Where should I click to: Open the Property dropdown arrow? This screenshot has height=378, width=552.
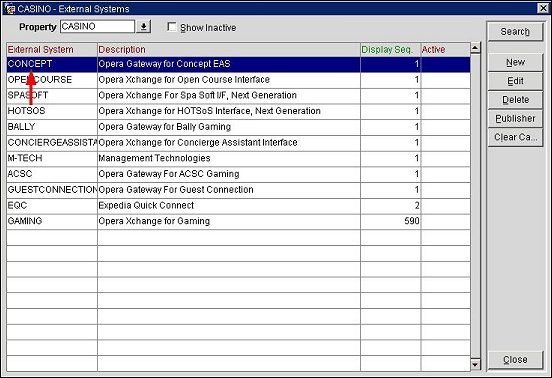point(144,27)
